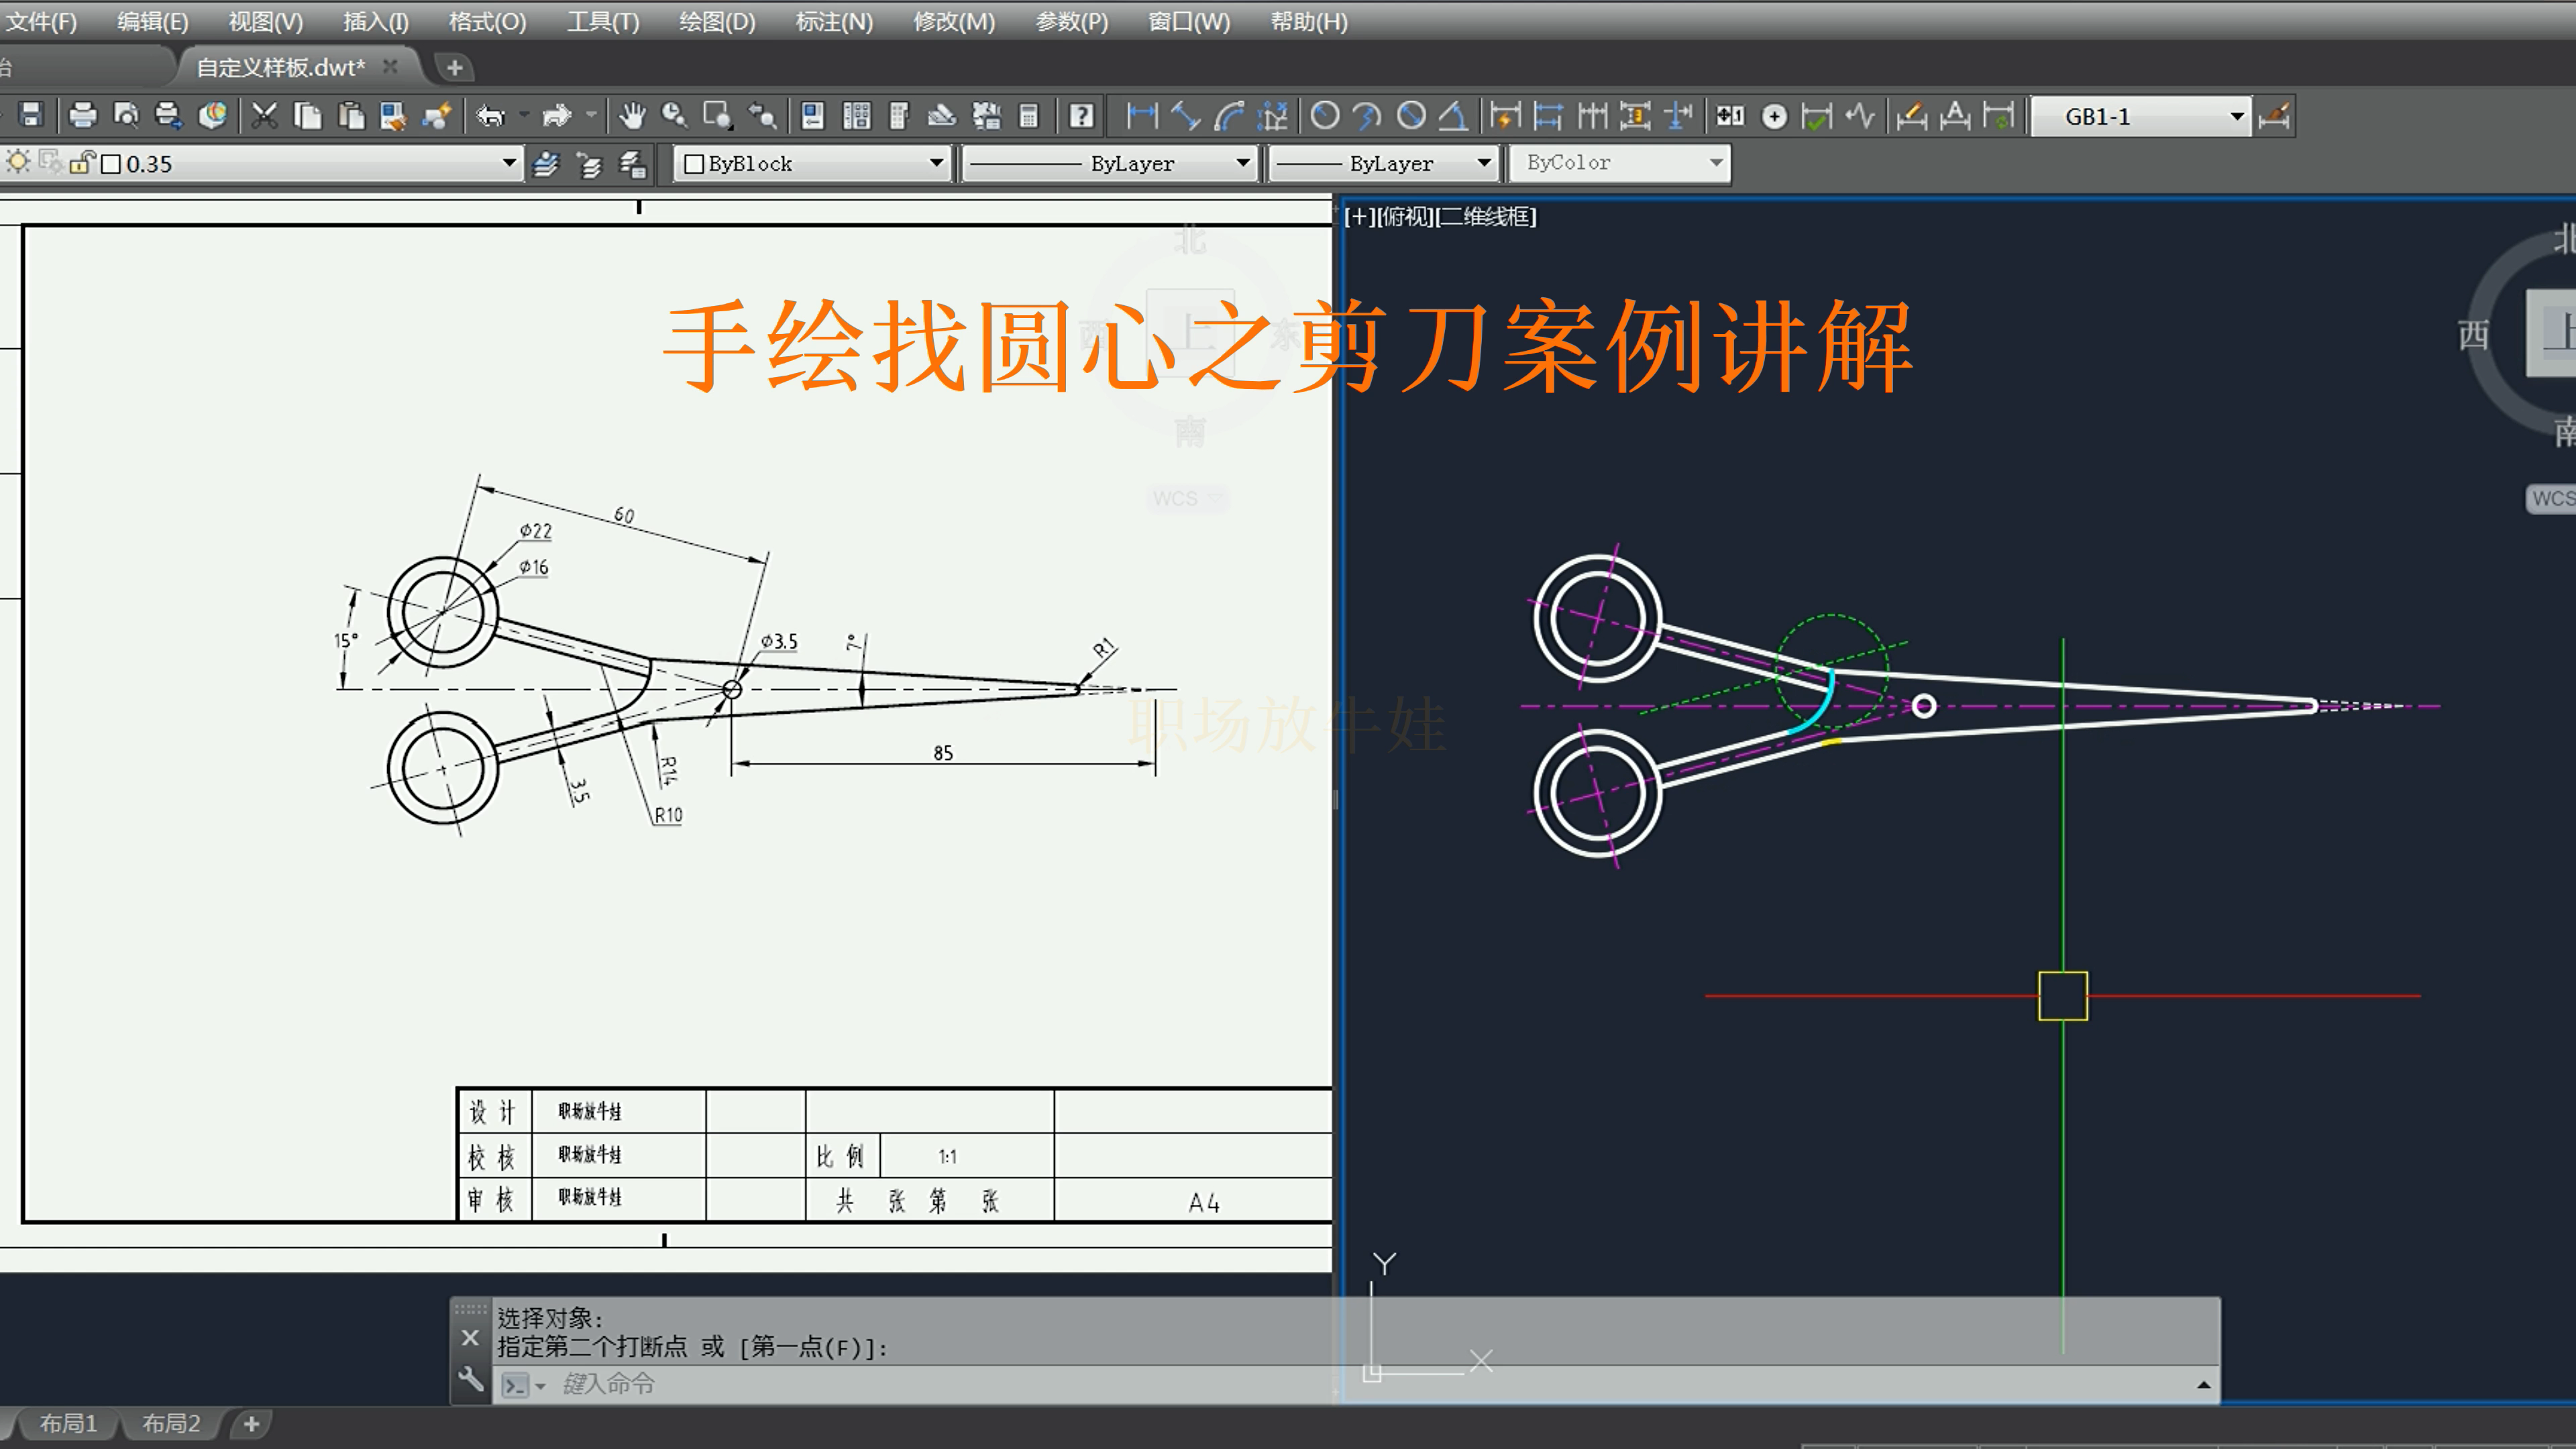Click the Layer Previous icon
Screen dimensions: 2576x1449
point(589,164)
